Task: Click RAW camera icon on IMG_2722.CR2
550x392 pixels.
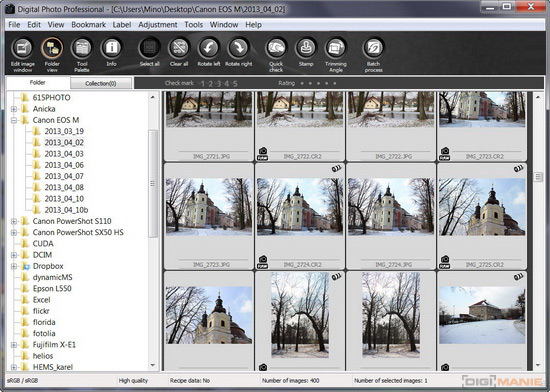Action: [262, 154]
